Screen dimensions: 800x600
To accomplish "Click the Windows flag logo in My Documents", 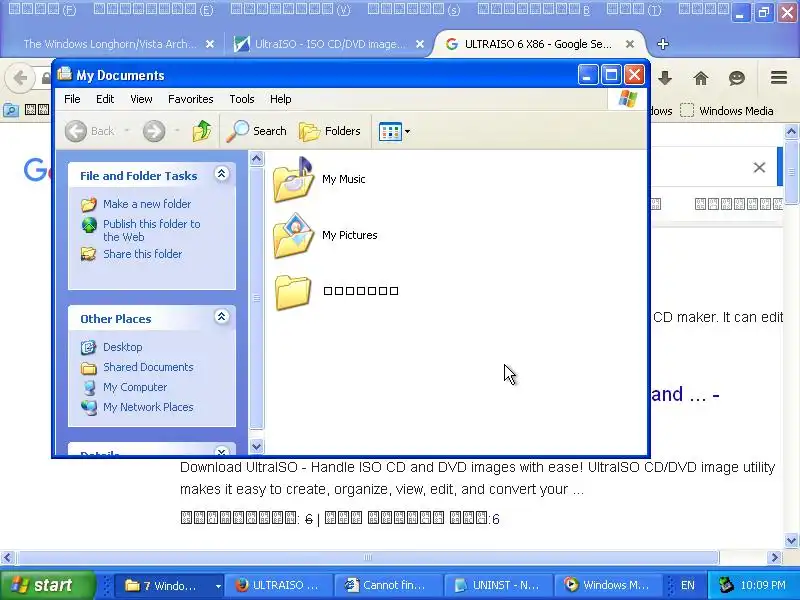I will pyautogui.click(x=628, y=99).
